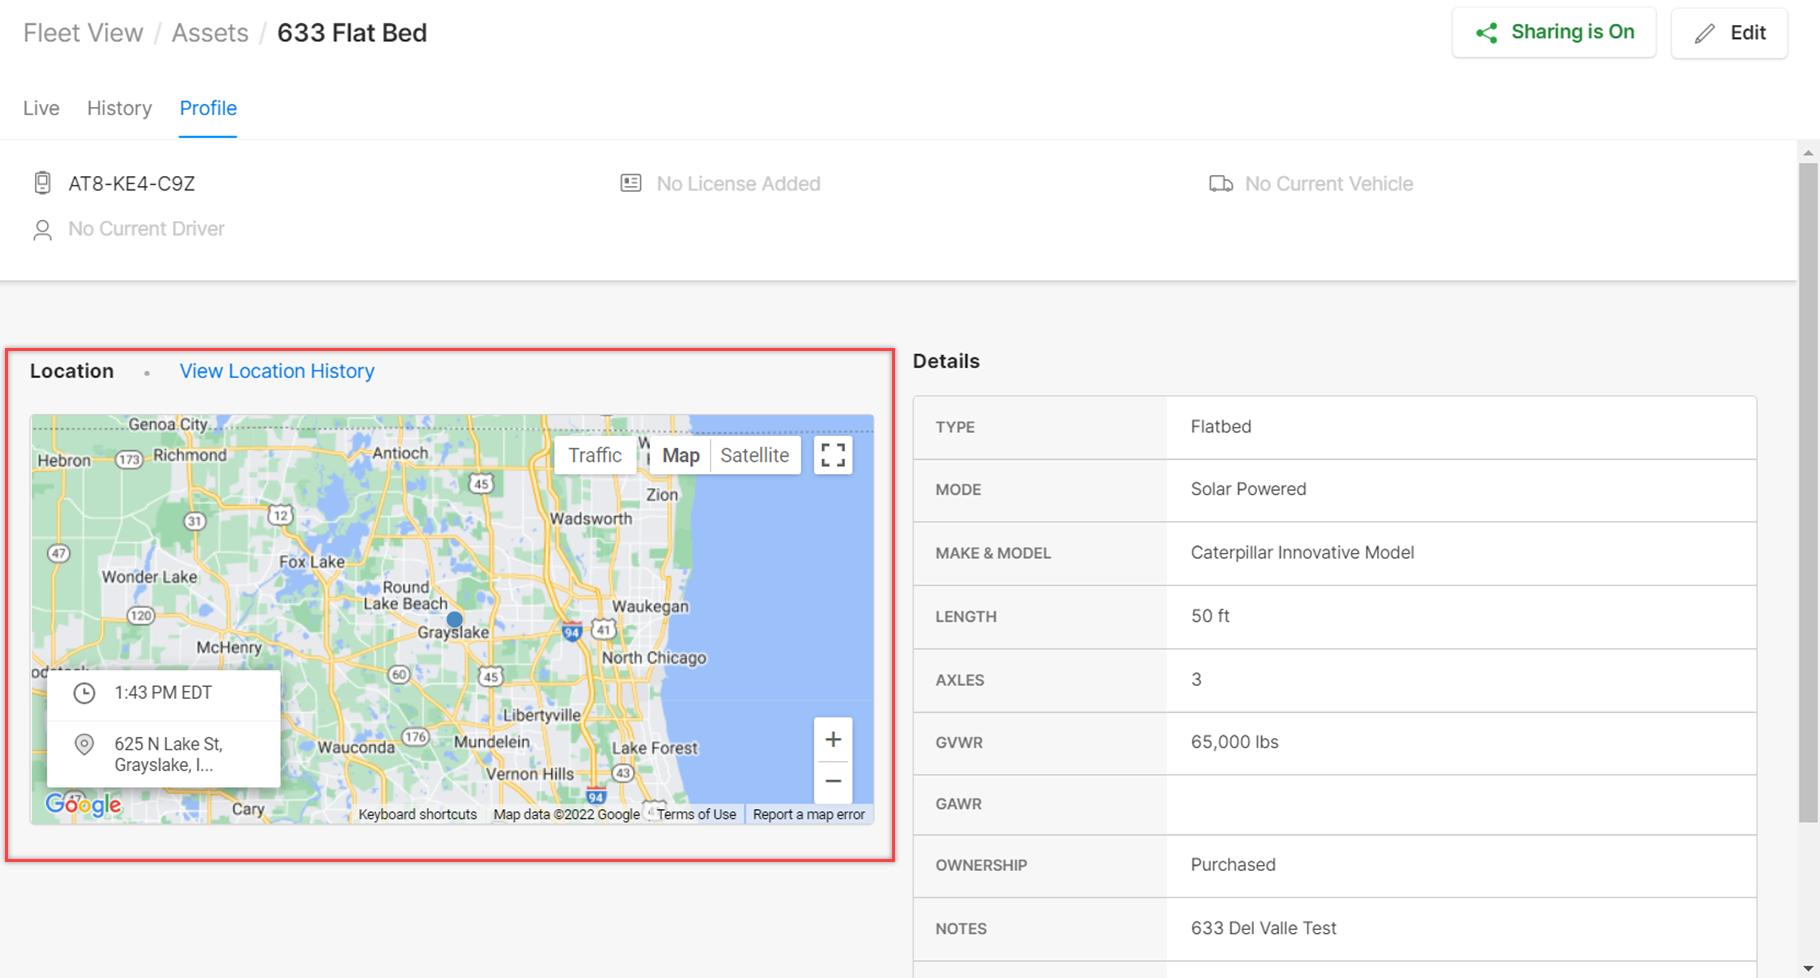Viewport: 1820px width, 978px height.
Task: Click the vertical scrollbar thumb
Action: click(x=1808, y=492)
